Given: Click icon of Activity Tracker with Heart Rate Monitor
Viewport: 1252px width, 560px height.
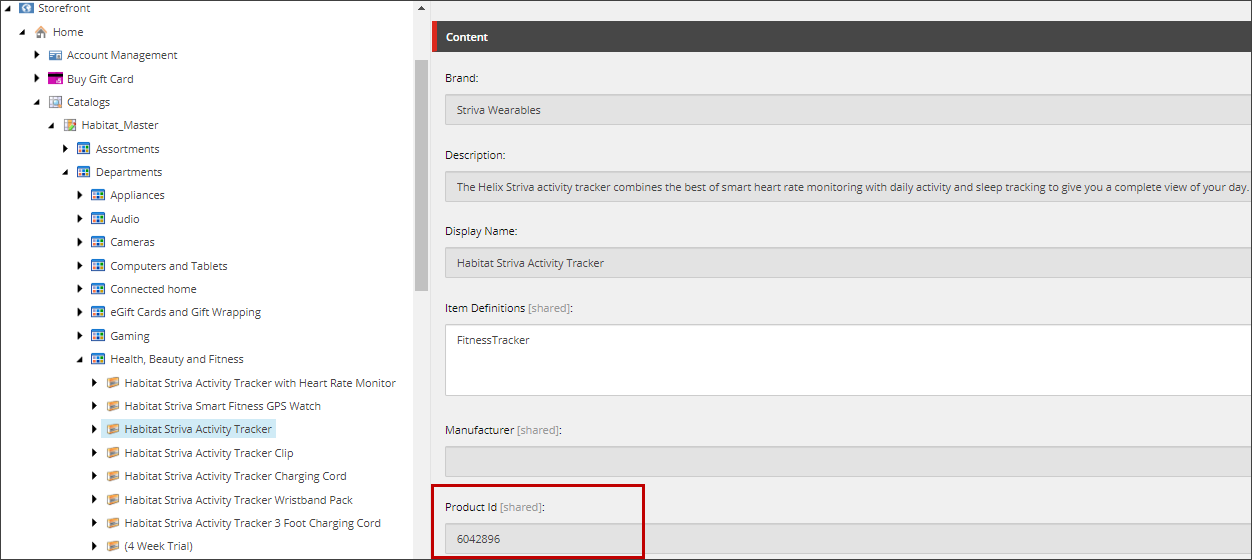Looking at the screenshot, I should click(113, 383).
